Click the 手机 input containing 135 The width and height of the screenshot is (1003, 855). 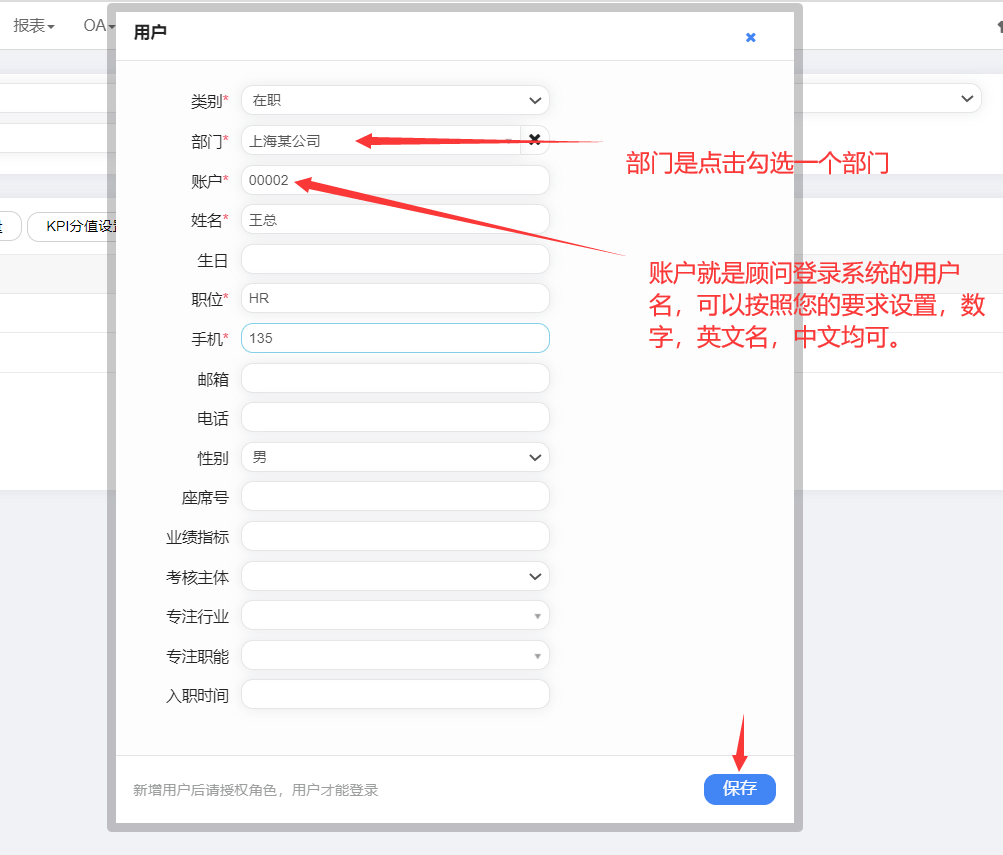tap(395, 338)
